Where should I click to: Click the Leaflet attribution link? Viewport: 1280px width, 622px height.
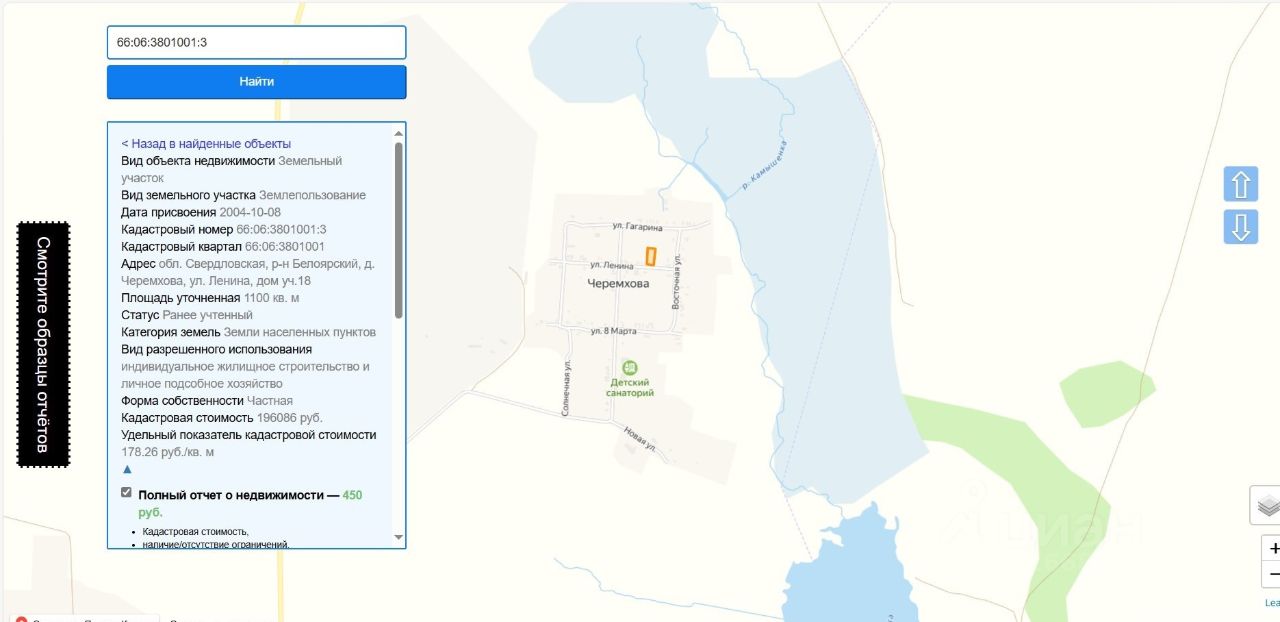tap(1272, 603)
